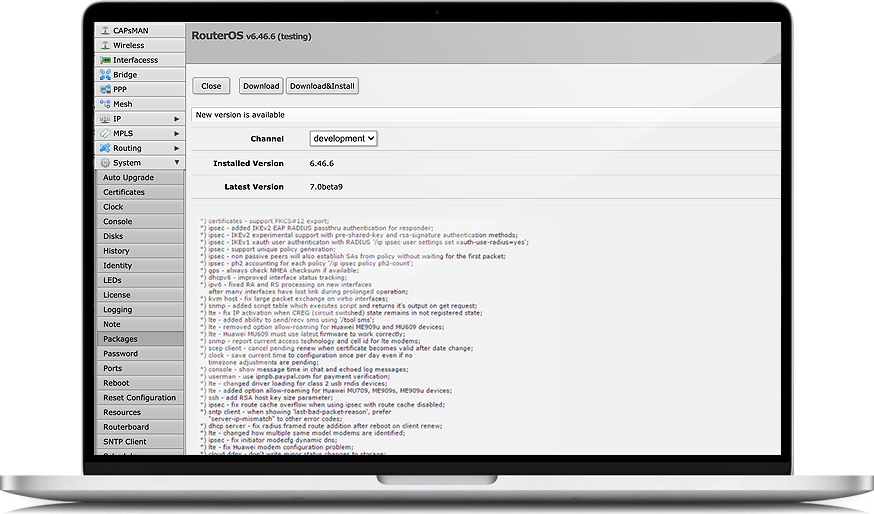874x514 pixels.
Task: Click the CAPsMAN antenna icon
Action: (105, 31)
